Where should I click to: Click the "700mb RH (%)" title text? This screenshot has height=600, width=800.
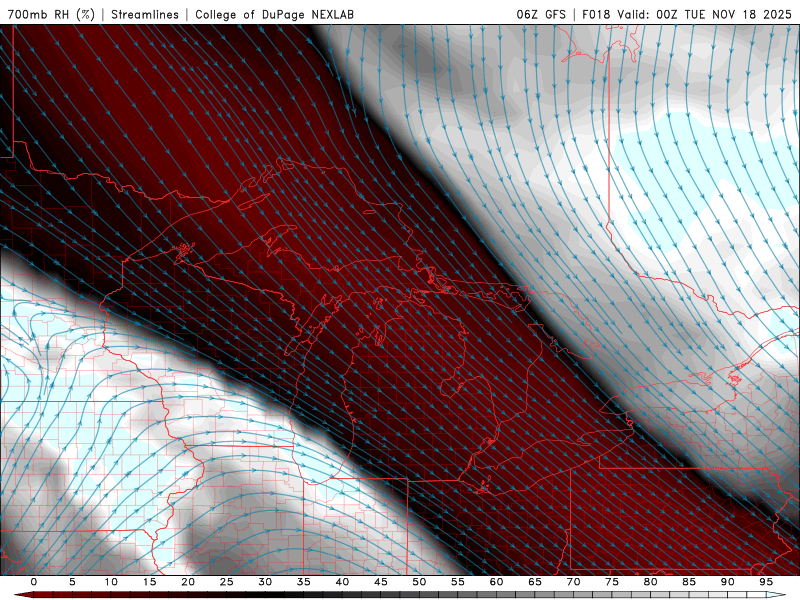tap(51, 14)
